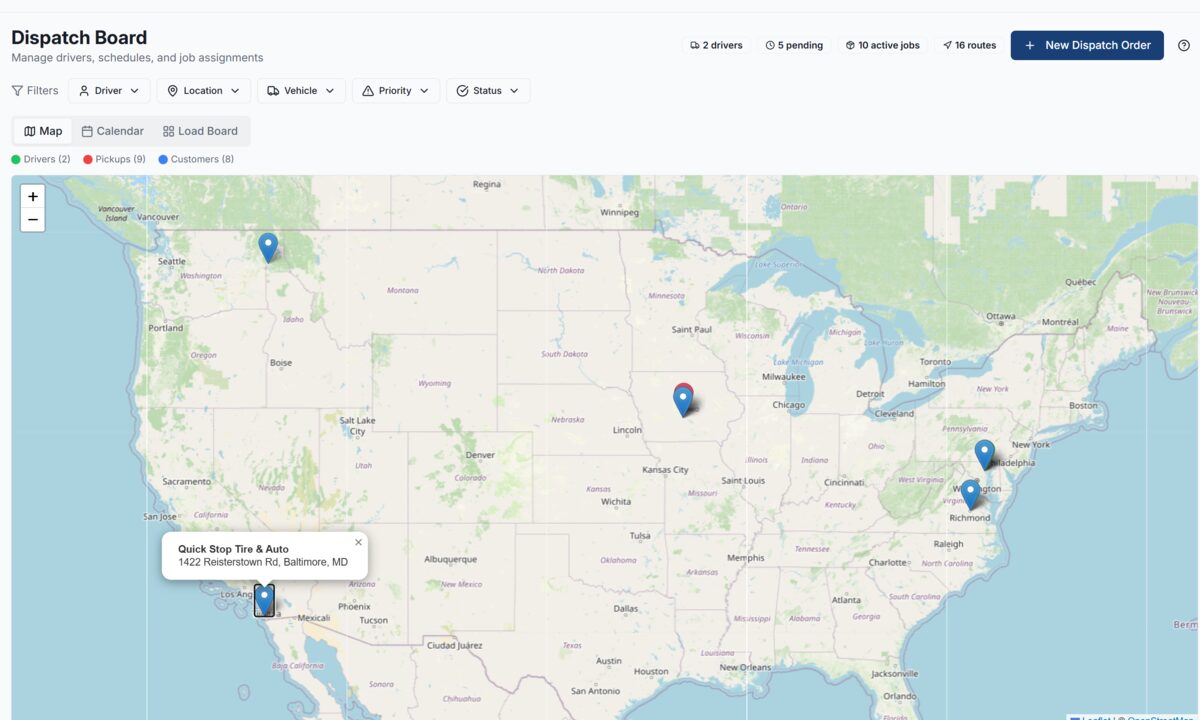Click the package icon for 10 active jobs
The height and width of the screenshot is (720, 1200).
pos(850,45)
